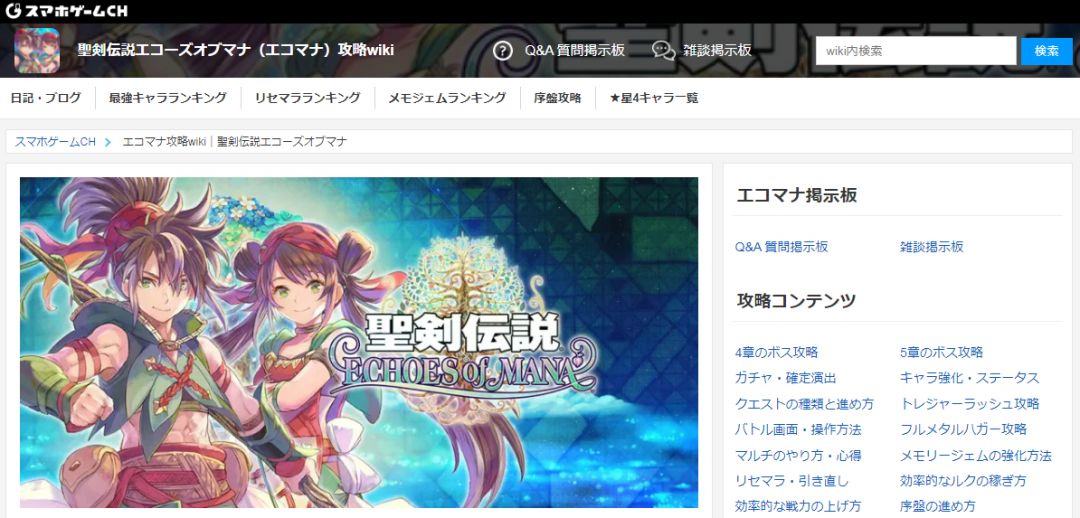
Task: Open sidebar Q&A 質問掲示板 link
Action: coord(781,247)
